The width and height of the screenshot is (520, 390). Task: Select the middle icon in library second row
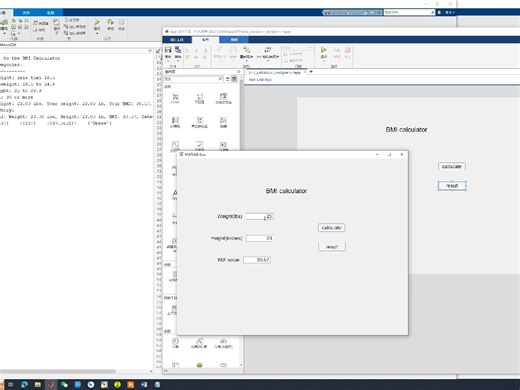click(199, 120)
